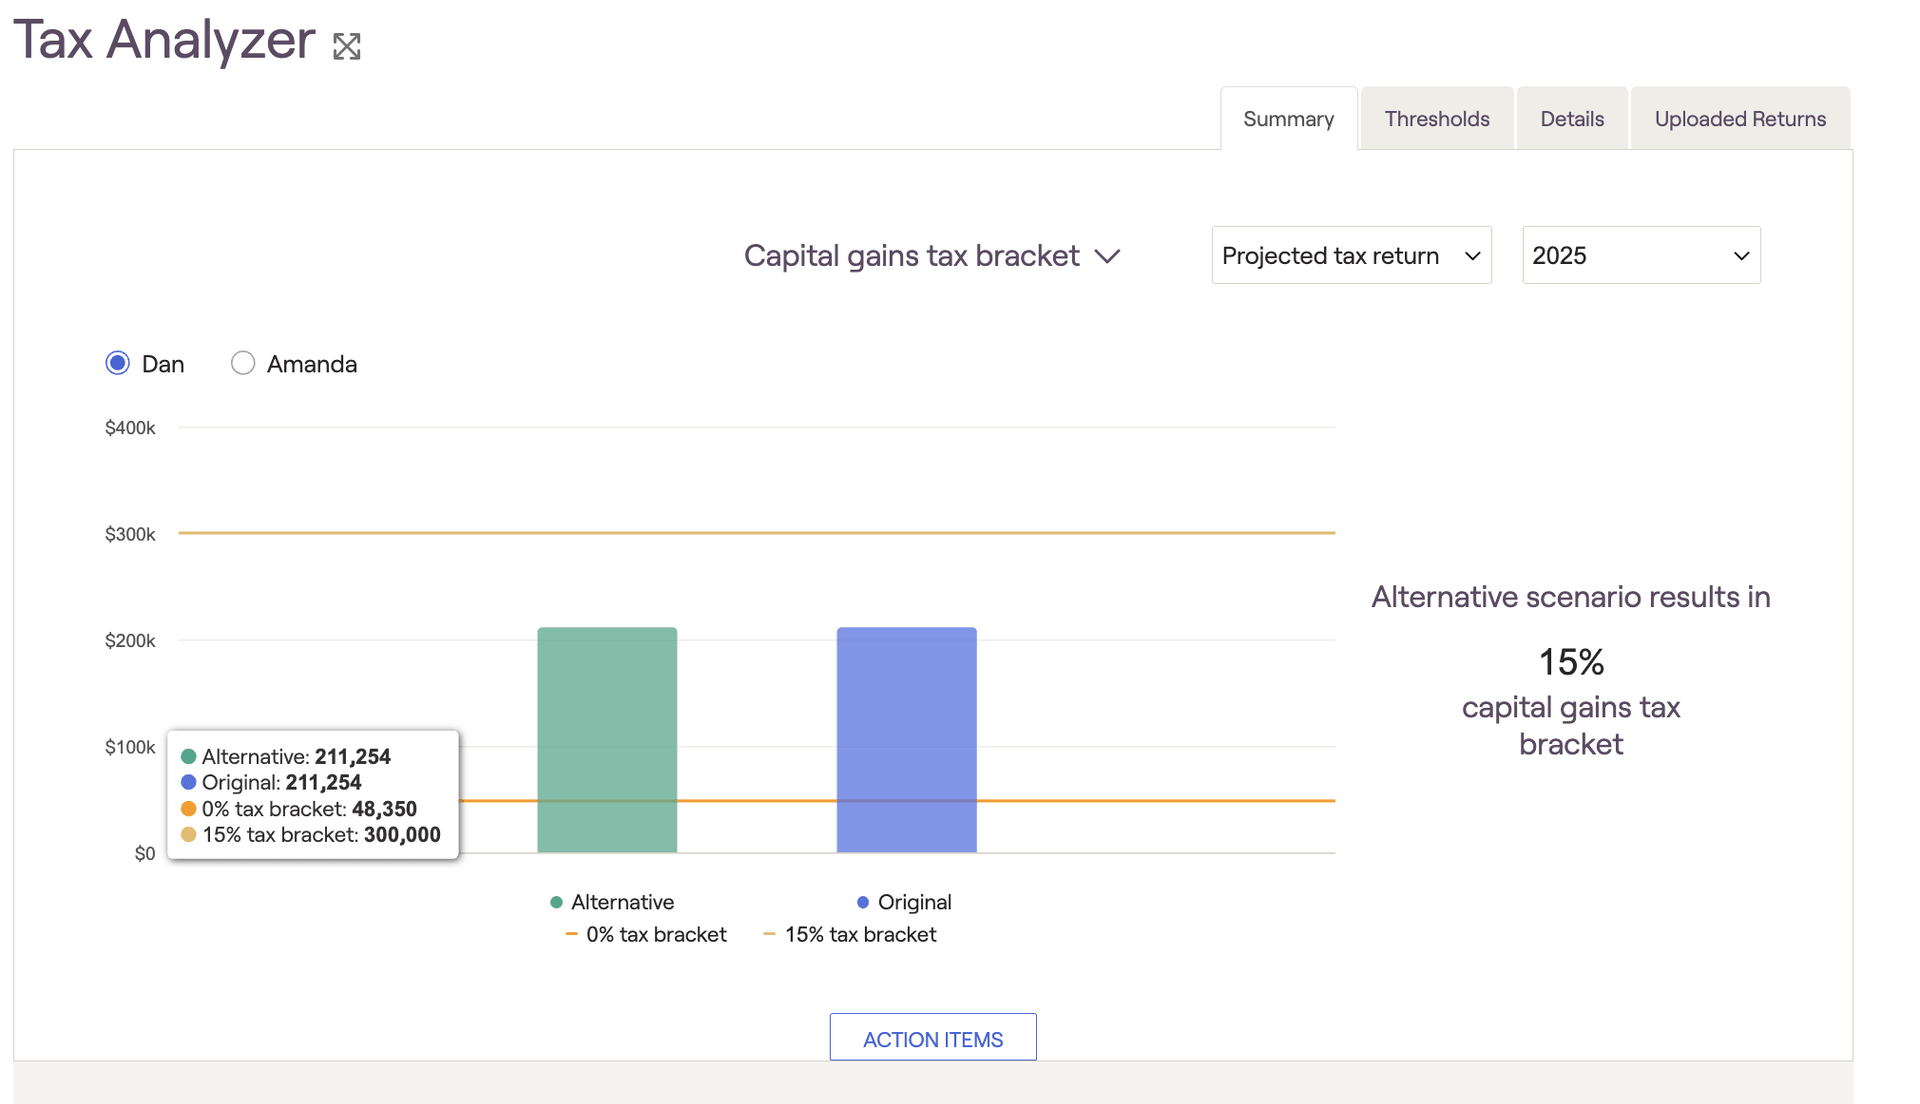Click the tooltip 0% tax bracket: 48,350
Screen dimensions: 1920x1104
click(x=299, y=809)
